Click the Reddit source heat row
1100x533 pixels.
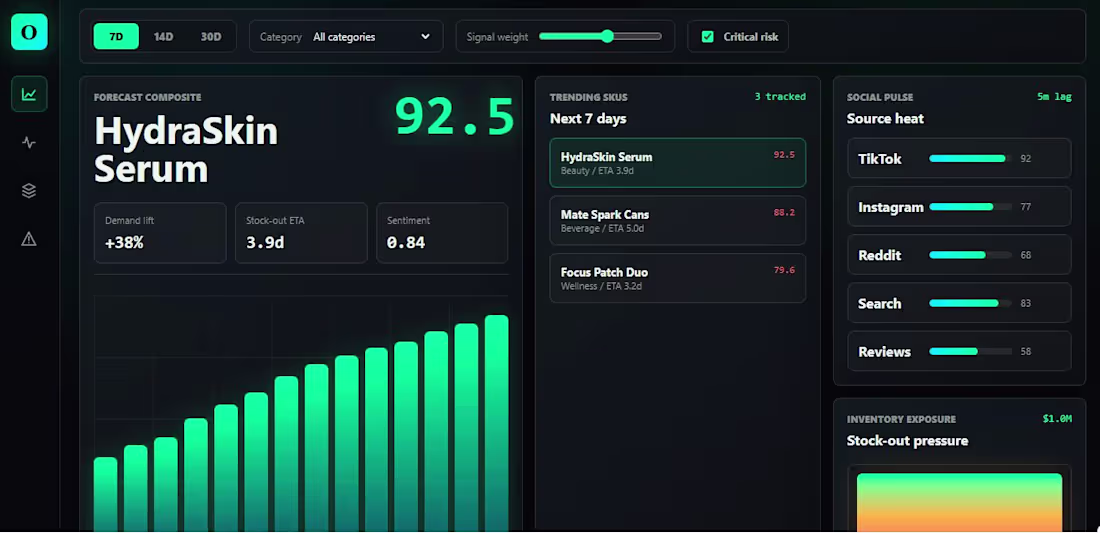(959, 255)
